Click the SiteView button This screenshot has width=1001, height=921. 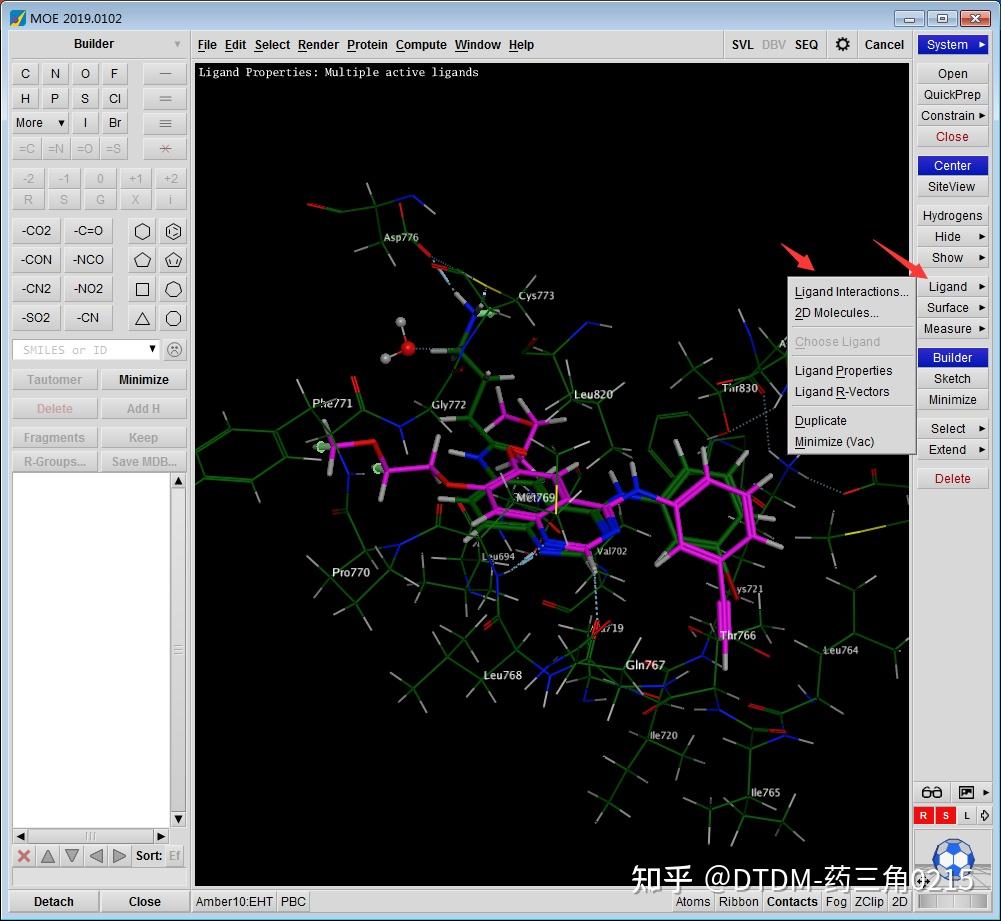click(952, 187)
